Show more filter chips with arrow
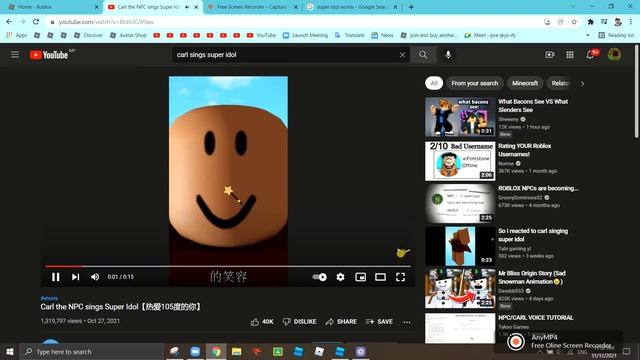Image resolution: width=640 pixels, height=360 pixels. coord(582,84)
